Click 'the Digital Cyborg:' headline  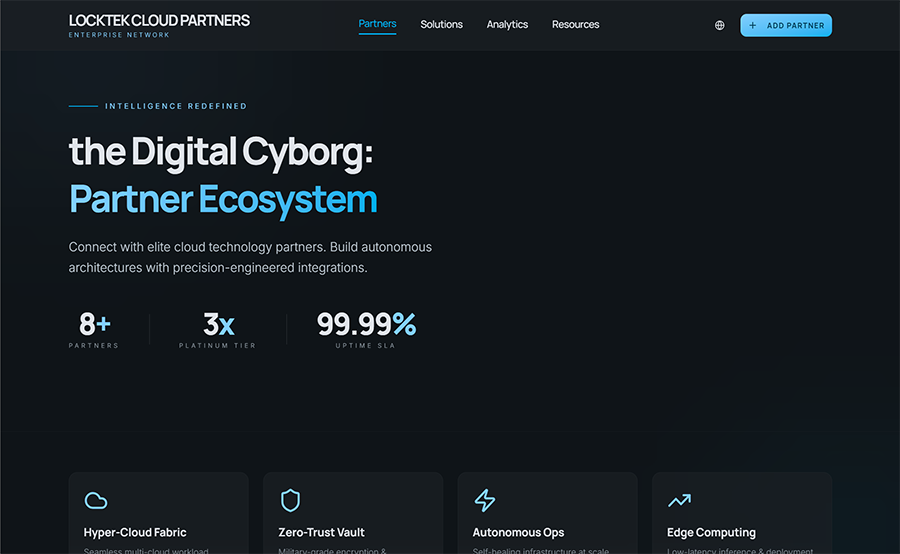point(221,152)
